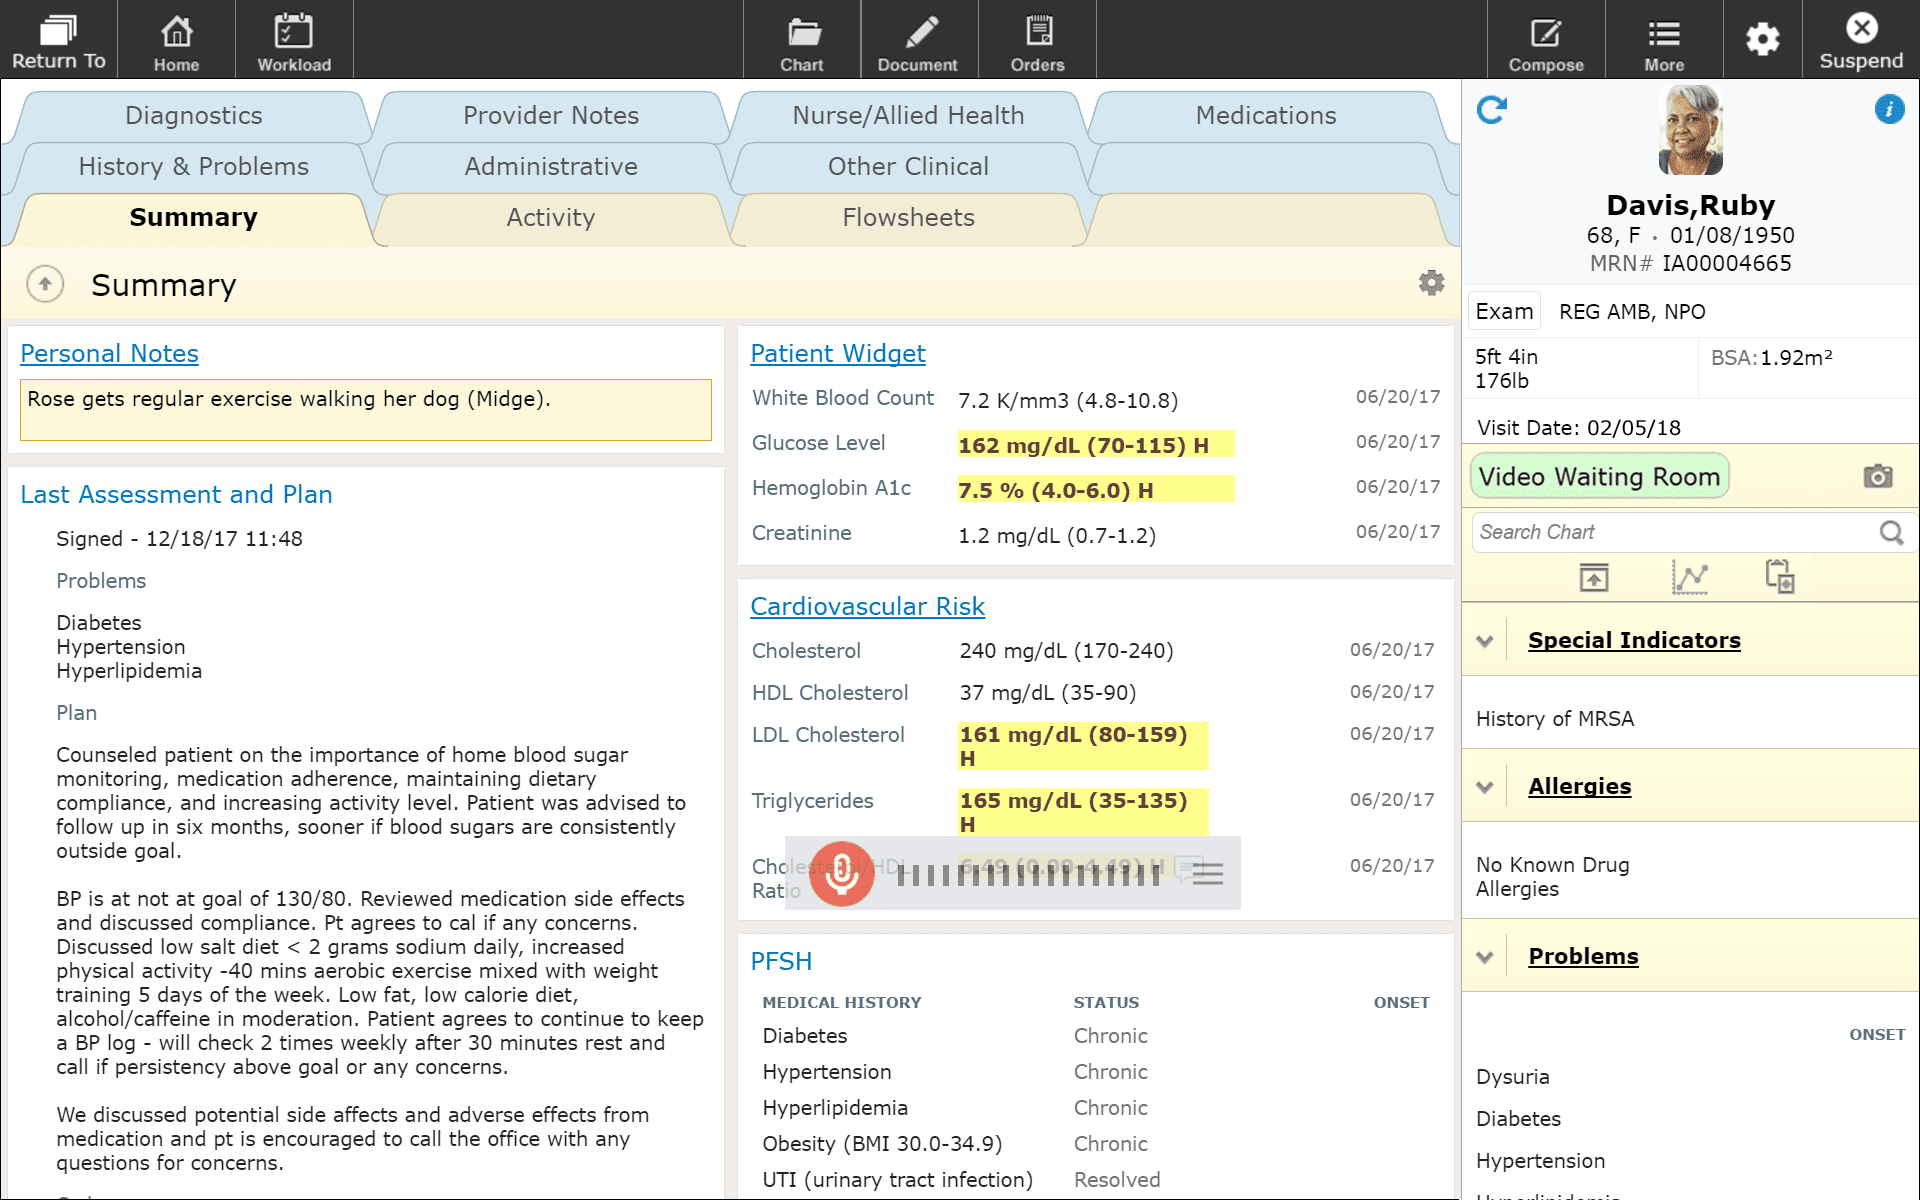1920x1200 pixels.
Task: Click the upload/export chart icon
Action: (x=1594, y=578)
